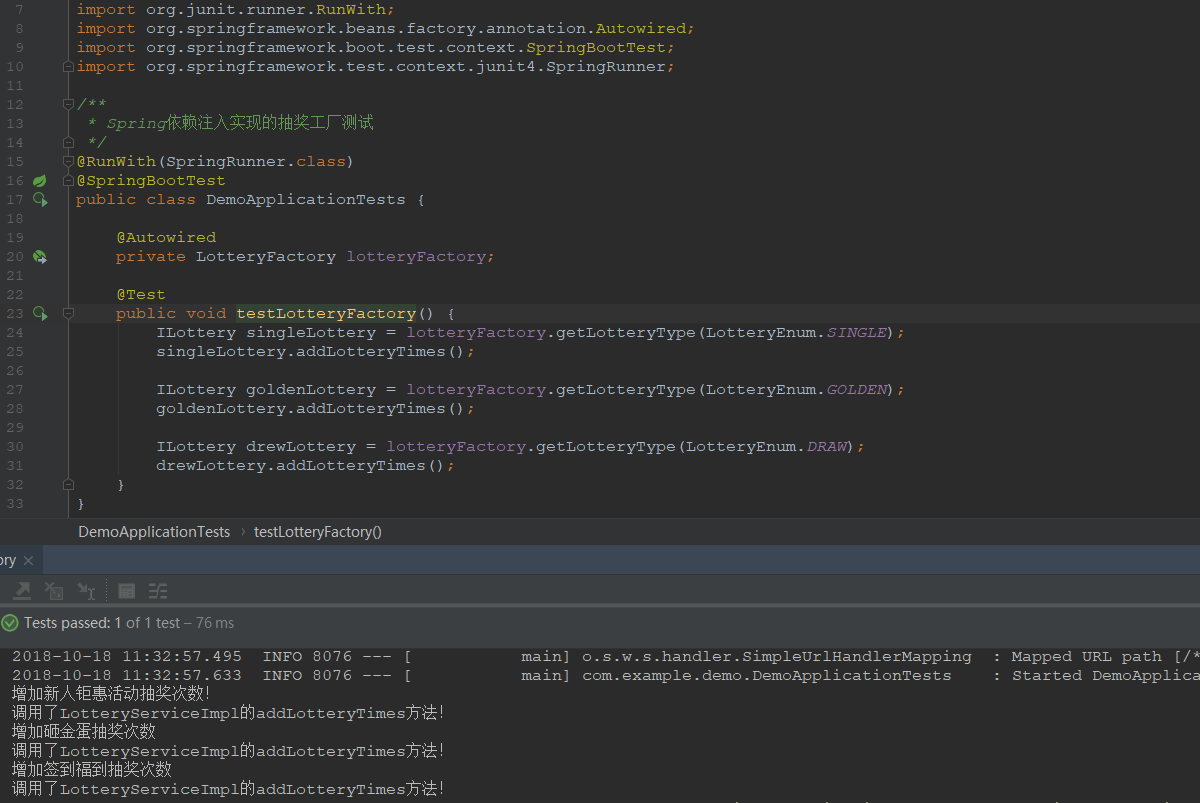Close the run tab ending in 'ory'
Image resolution: width=1200 pixels, height=803 pixels.
(28, 561)
